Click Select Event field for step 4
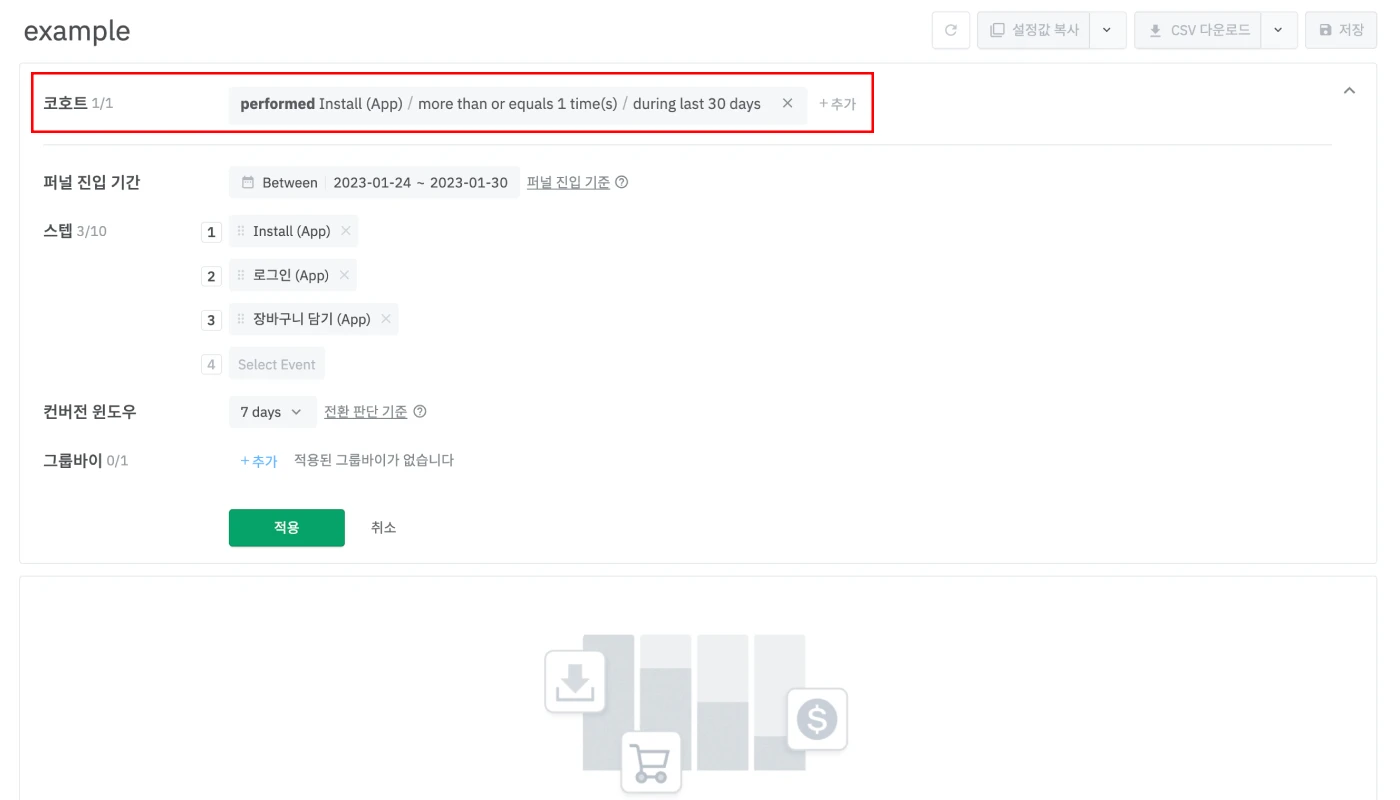 [277, 365]
